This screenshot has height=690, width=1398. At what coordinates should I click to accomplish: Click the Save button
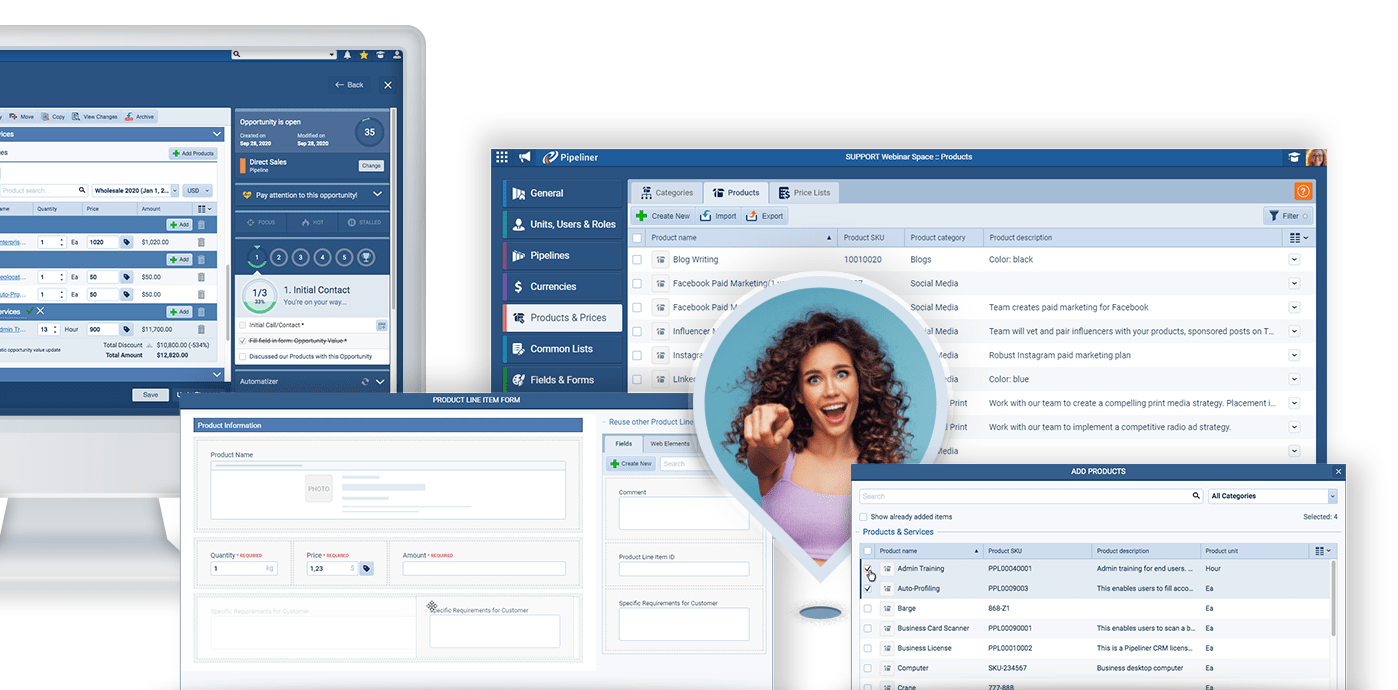[149, 394]
